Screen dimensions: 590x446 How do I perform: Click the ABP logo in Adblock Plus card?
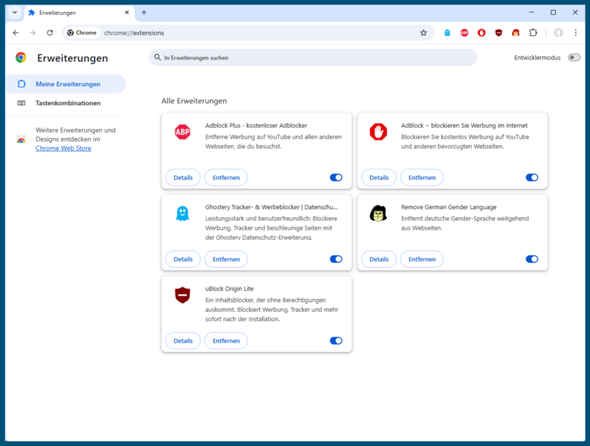tap(182, 132)
